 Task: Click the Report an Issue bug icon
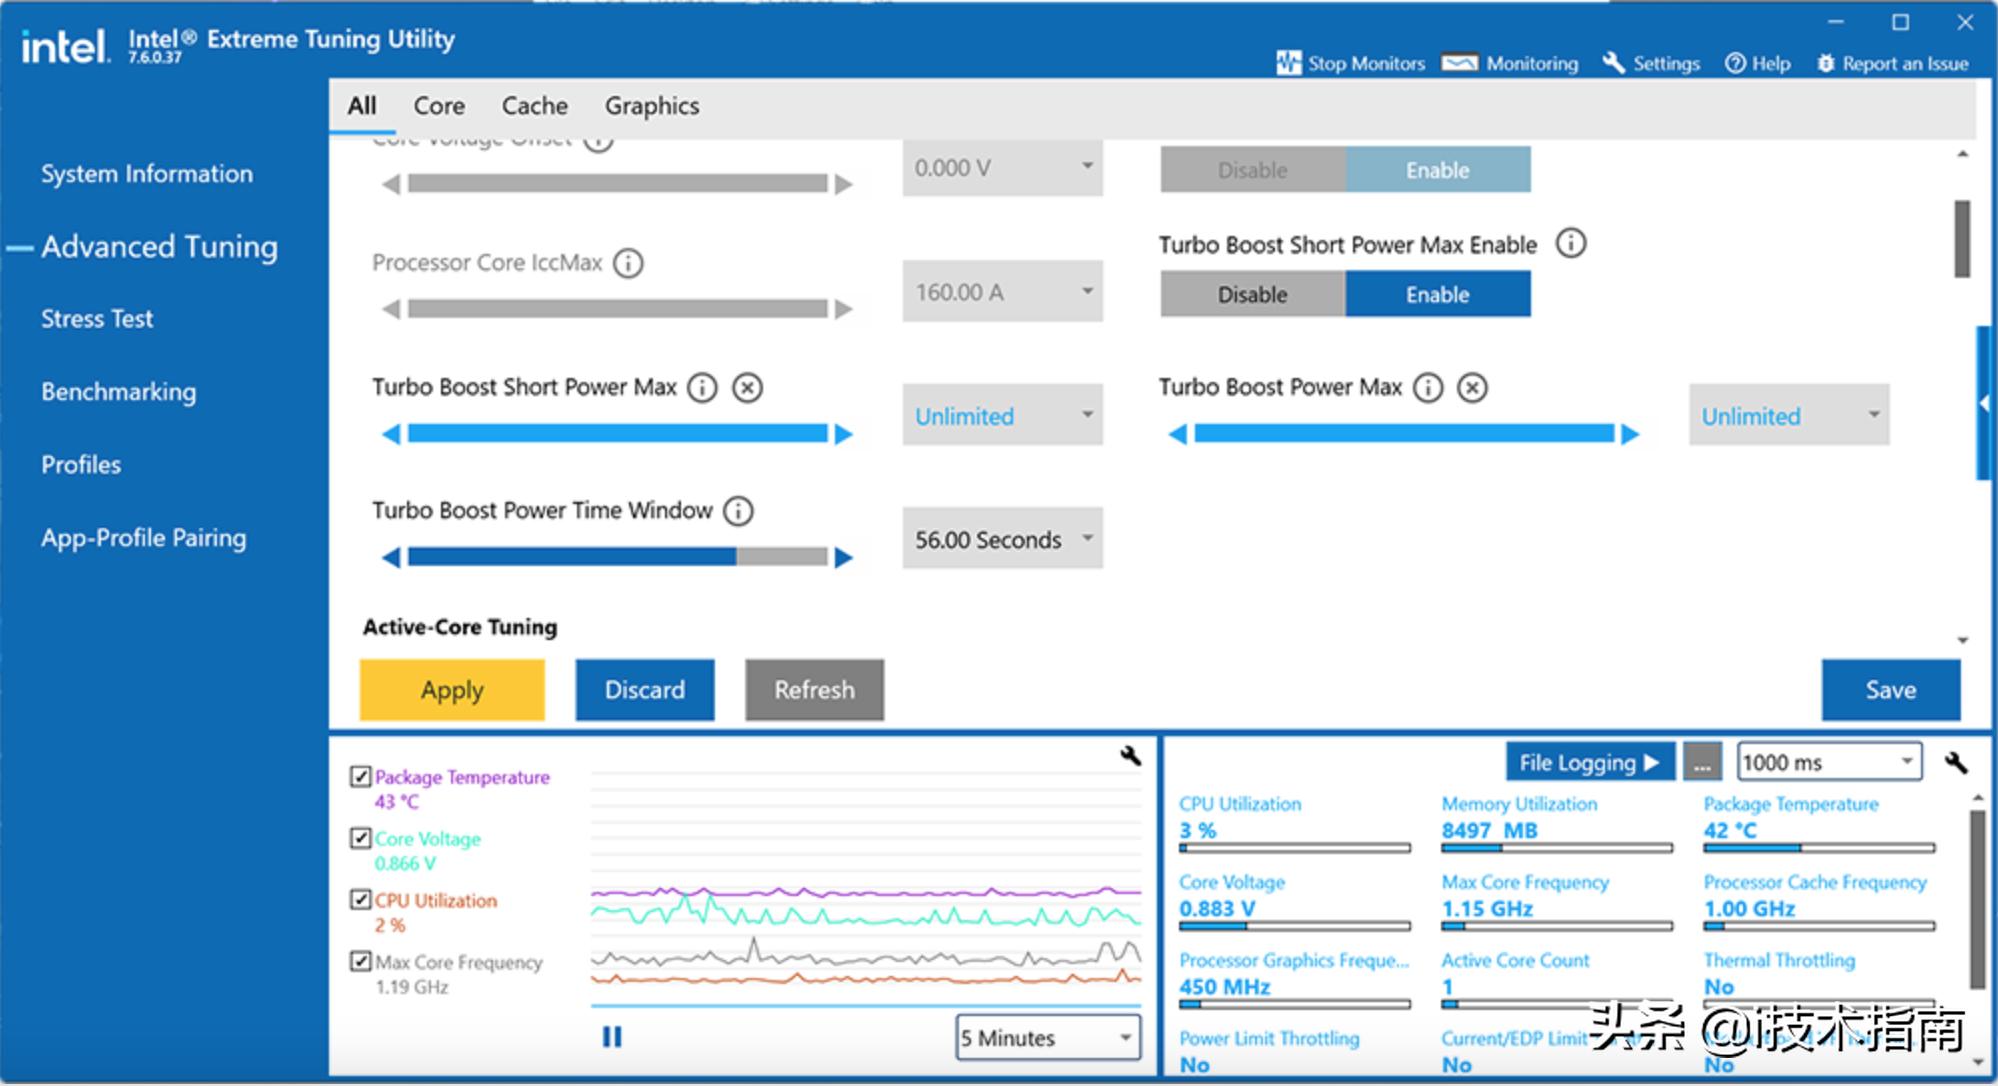1825,63
